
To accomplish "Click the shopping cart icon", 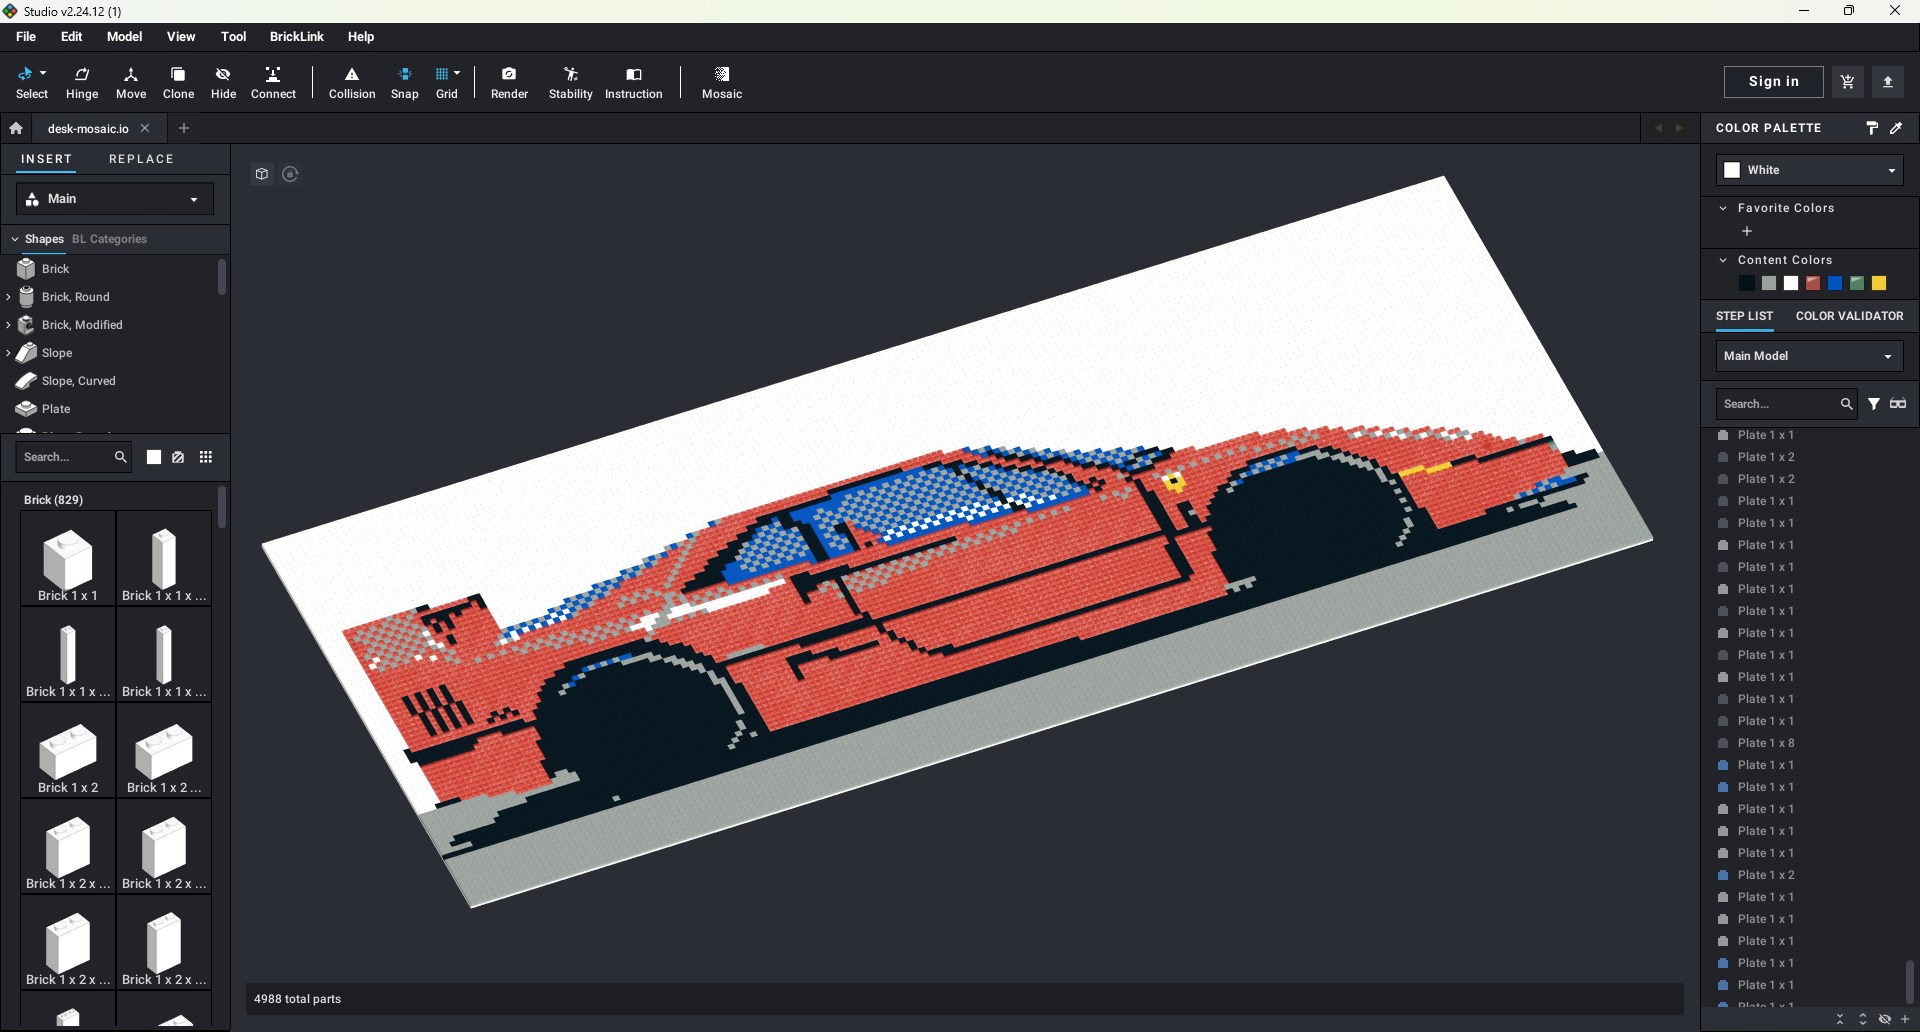I will pyautogui.click(x=1848, y=82).
